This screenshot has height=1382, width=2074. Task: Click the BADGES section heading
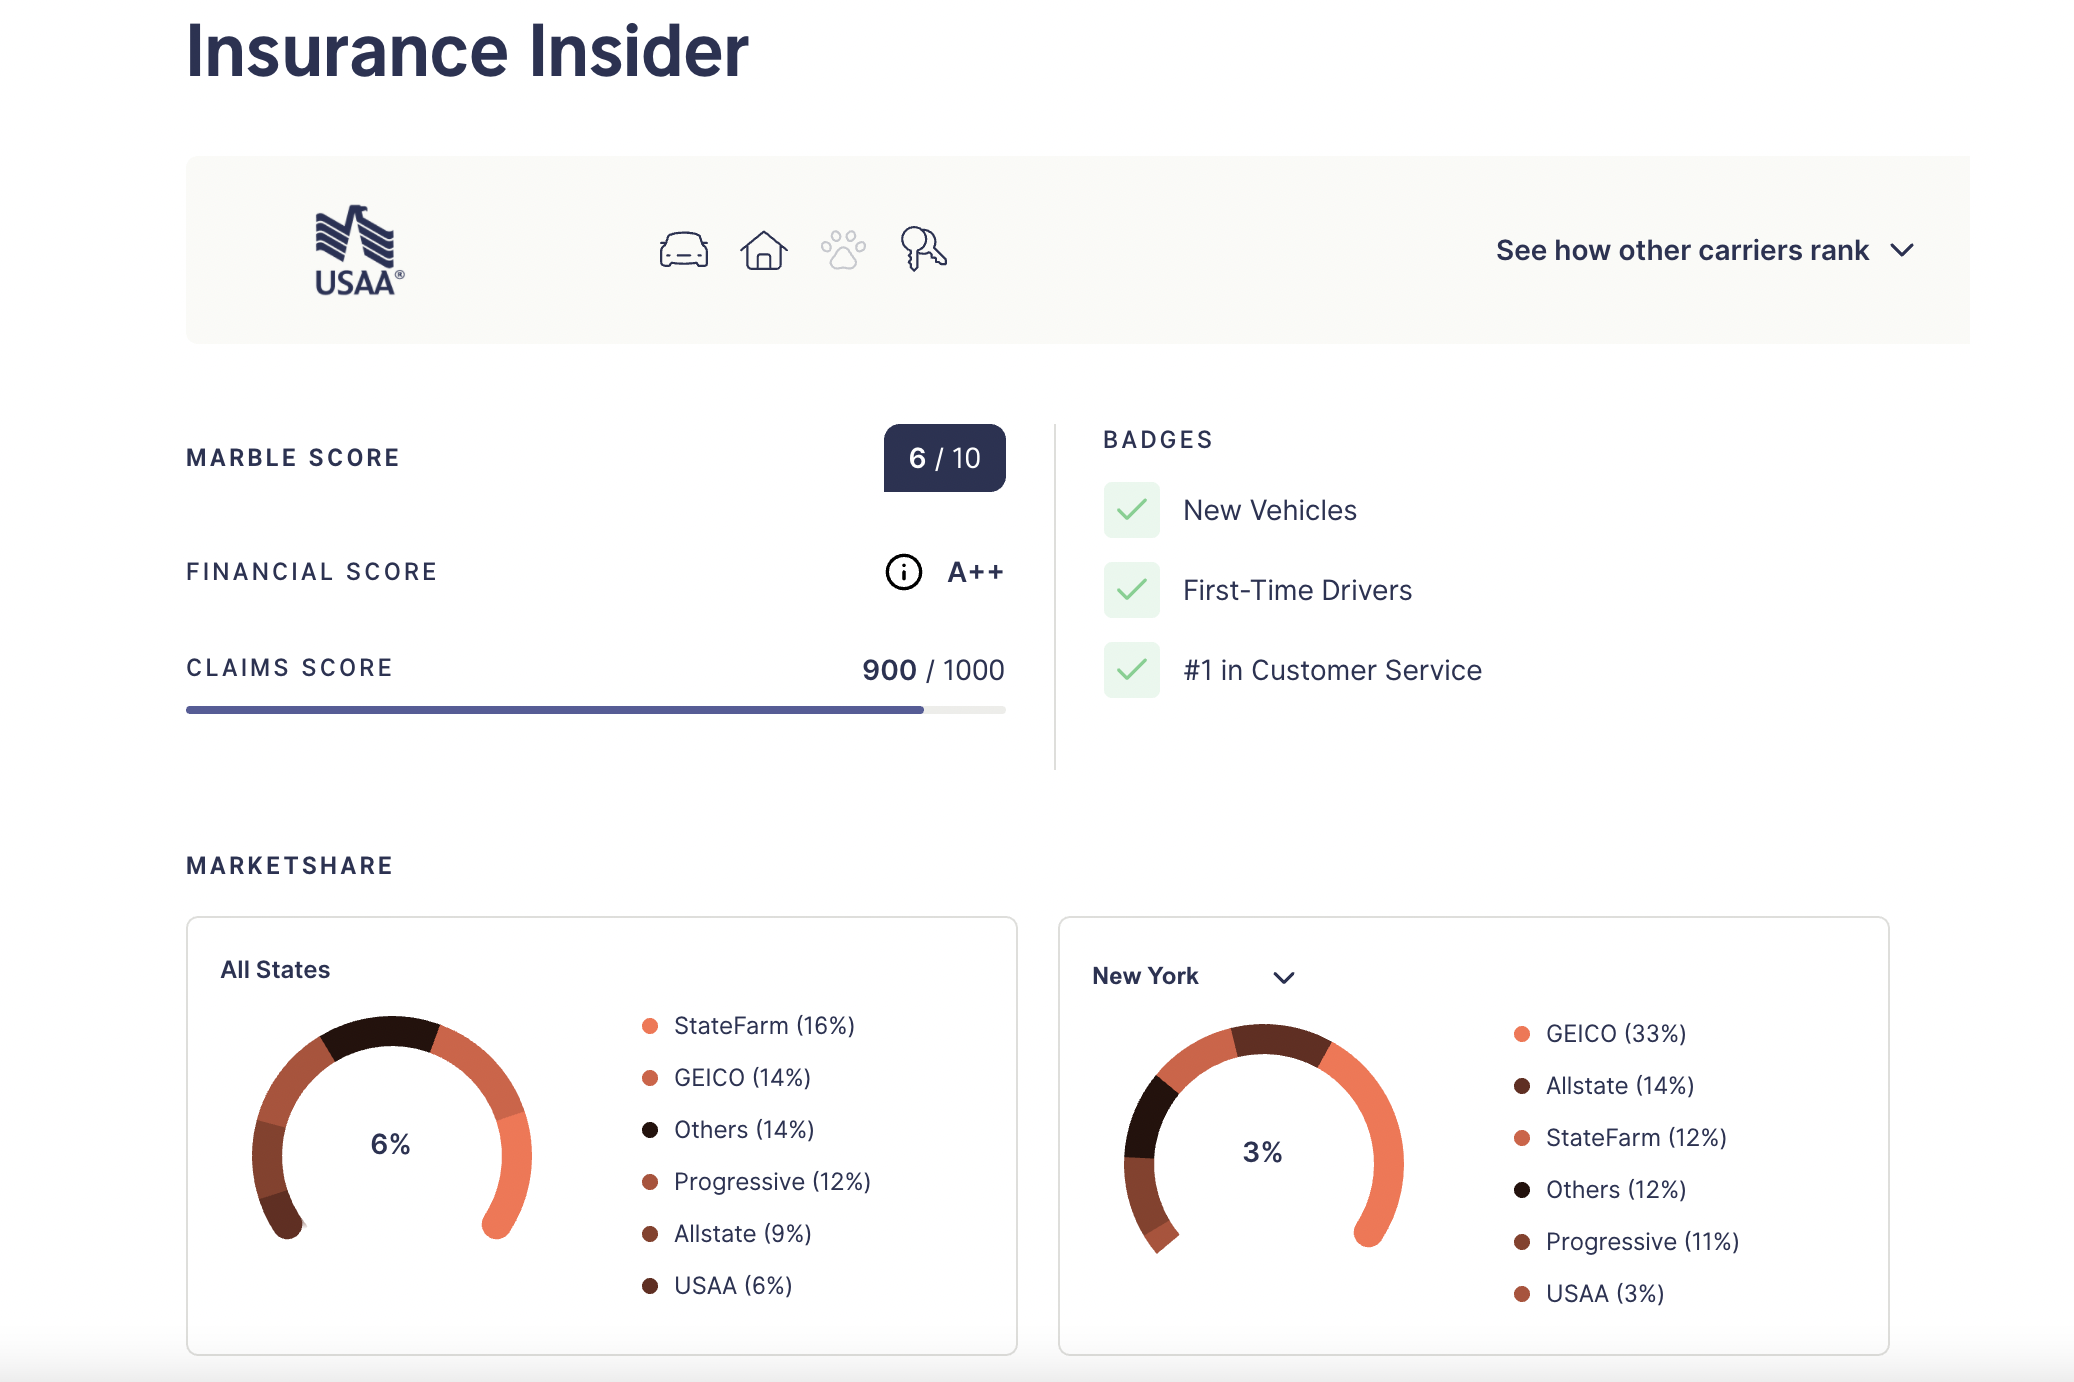[x=1158, y=440]
